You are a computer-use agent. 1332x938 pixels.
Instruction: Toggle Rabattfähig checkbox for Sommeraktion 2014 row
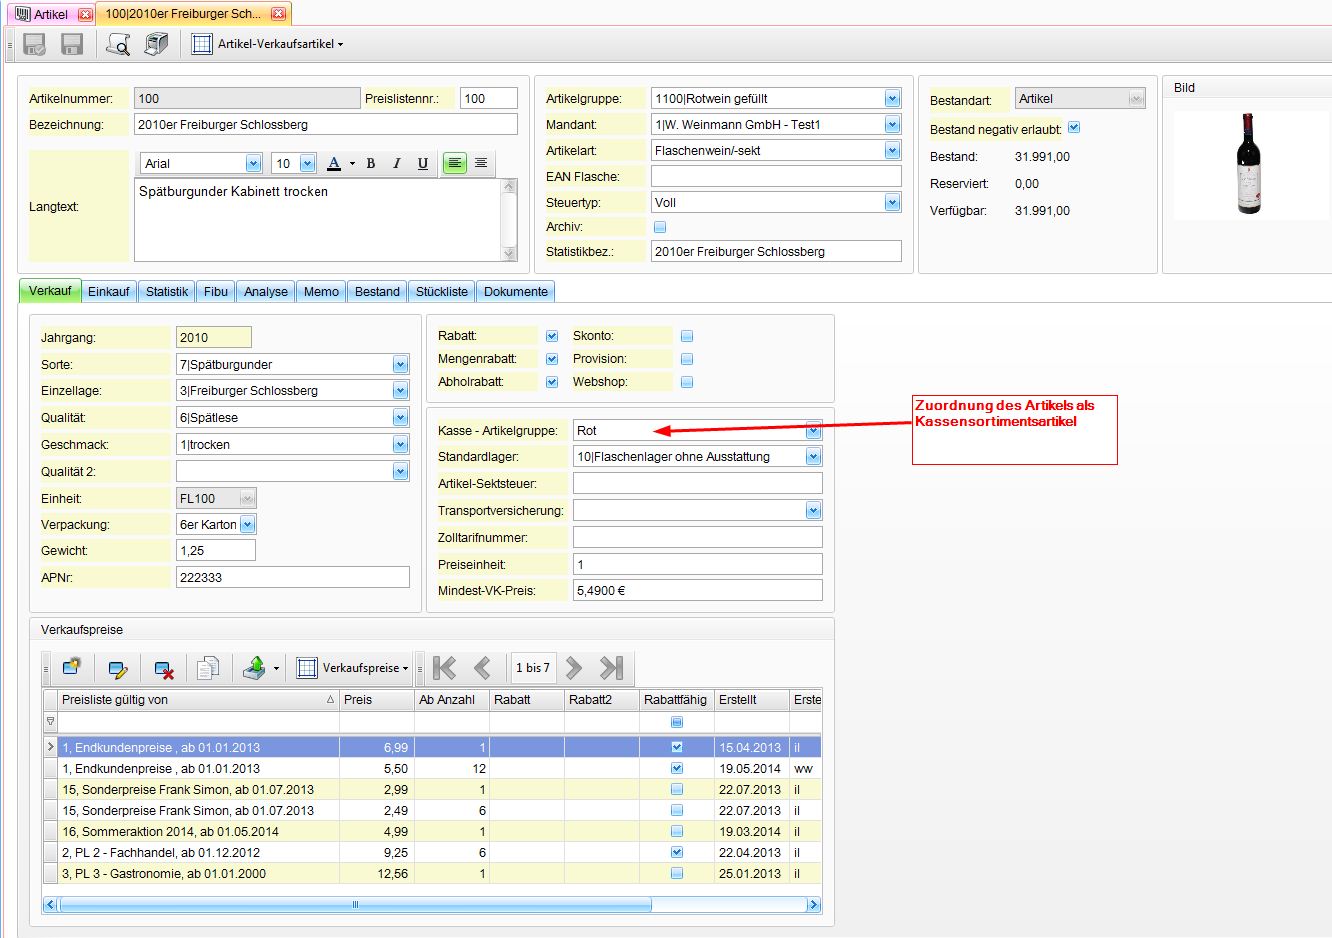tap(677, 831)
